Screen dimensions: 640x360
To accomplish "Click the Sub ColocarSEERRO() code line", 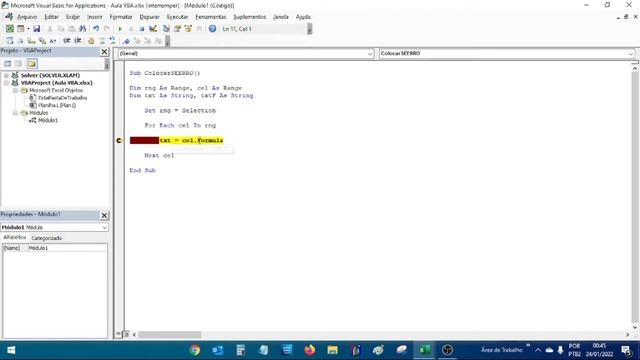I will click(165, 73).
